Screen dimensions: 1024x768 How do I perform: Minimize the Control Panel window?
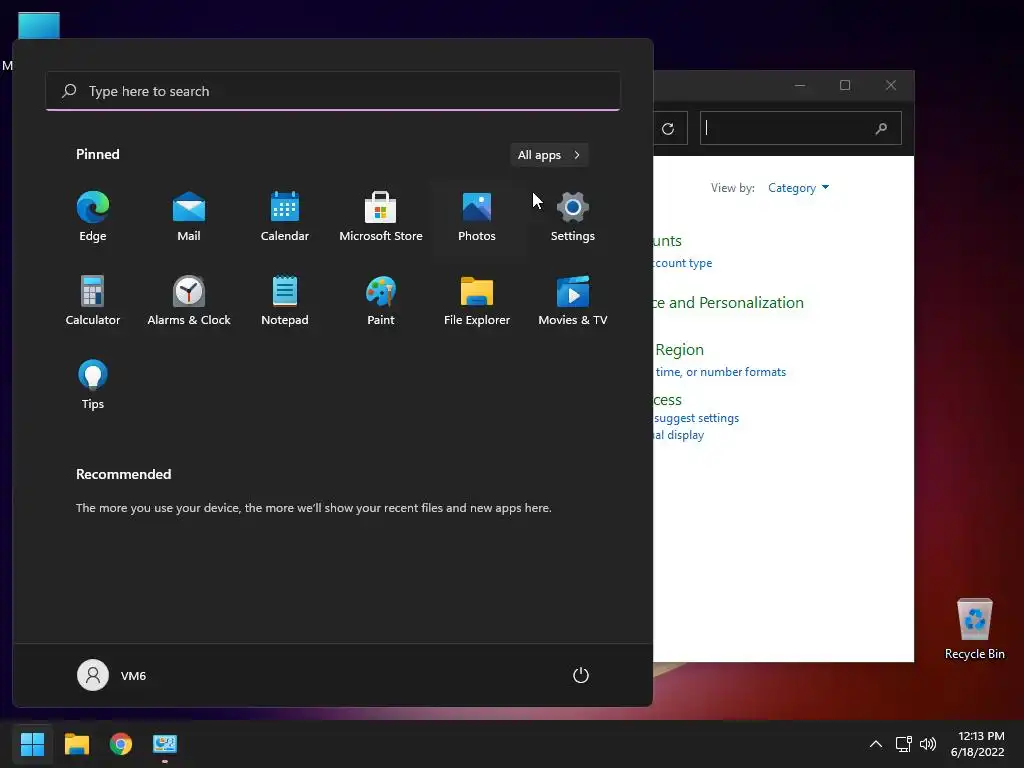[x=800, y=85]
